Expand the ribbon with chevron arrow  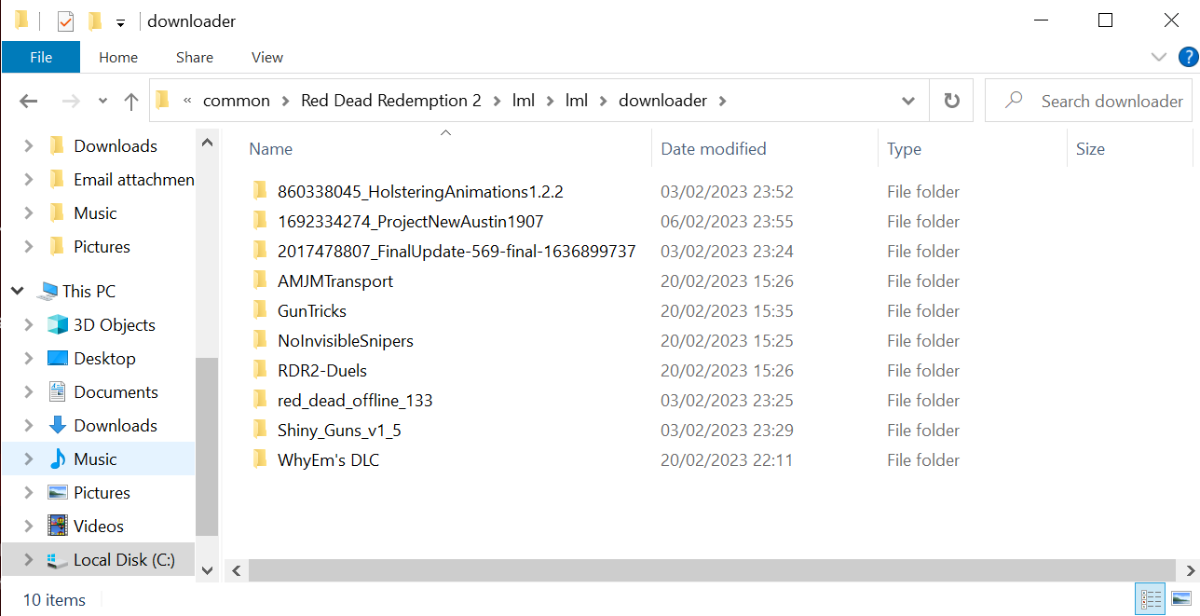tap(1159, 57)
